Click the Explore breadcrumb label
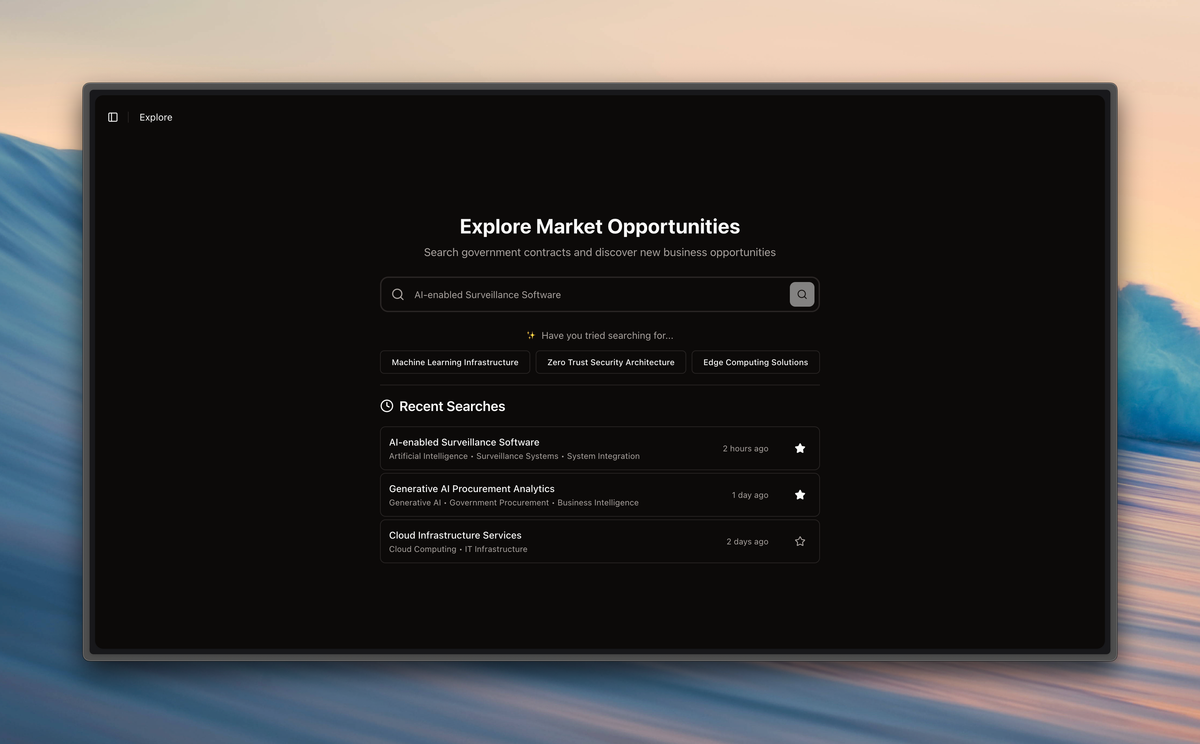The width and height of the screenshot is (1200, 744). pyautogui.click(x=156, y=117)
